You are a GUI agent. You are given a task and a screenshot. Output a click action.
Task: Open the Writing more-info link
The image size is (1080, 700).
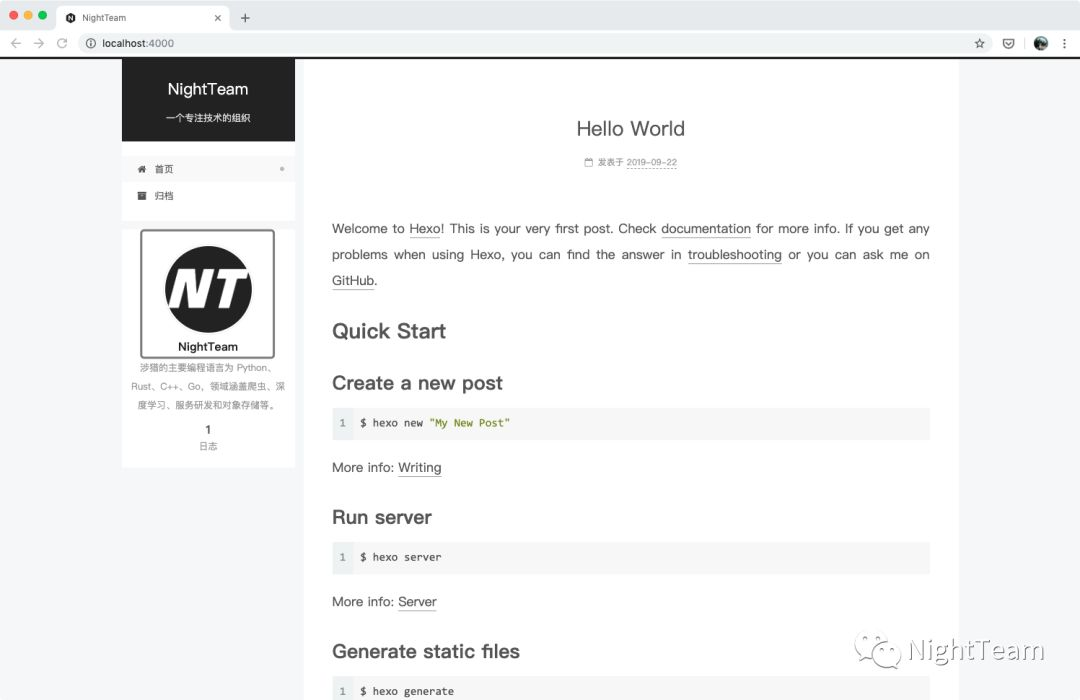[419, 468]
